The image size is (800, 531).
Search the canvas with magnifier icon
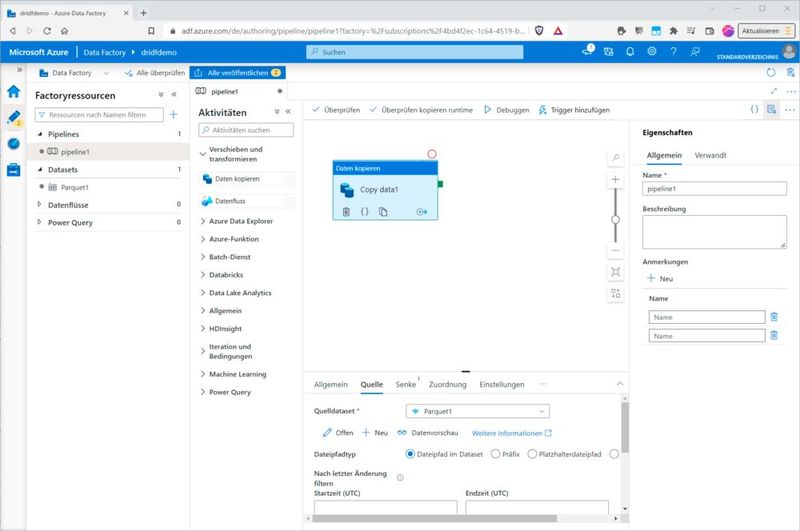616,158
